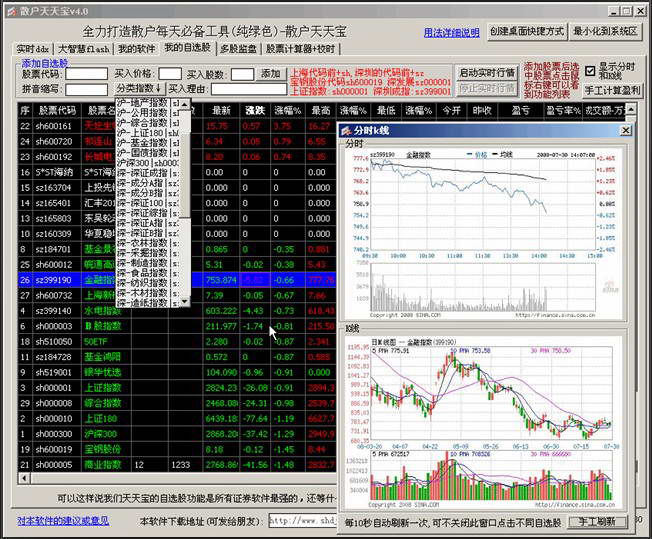
Task: Select the sh000300 沪深300 row
Action: (177, 434)
